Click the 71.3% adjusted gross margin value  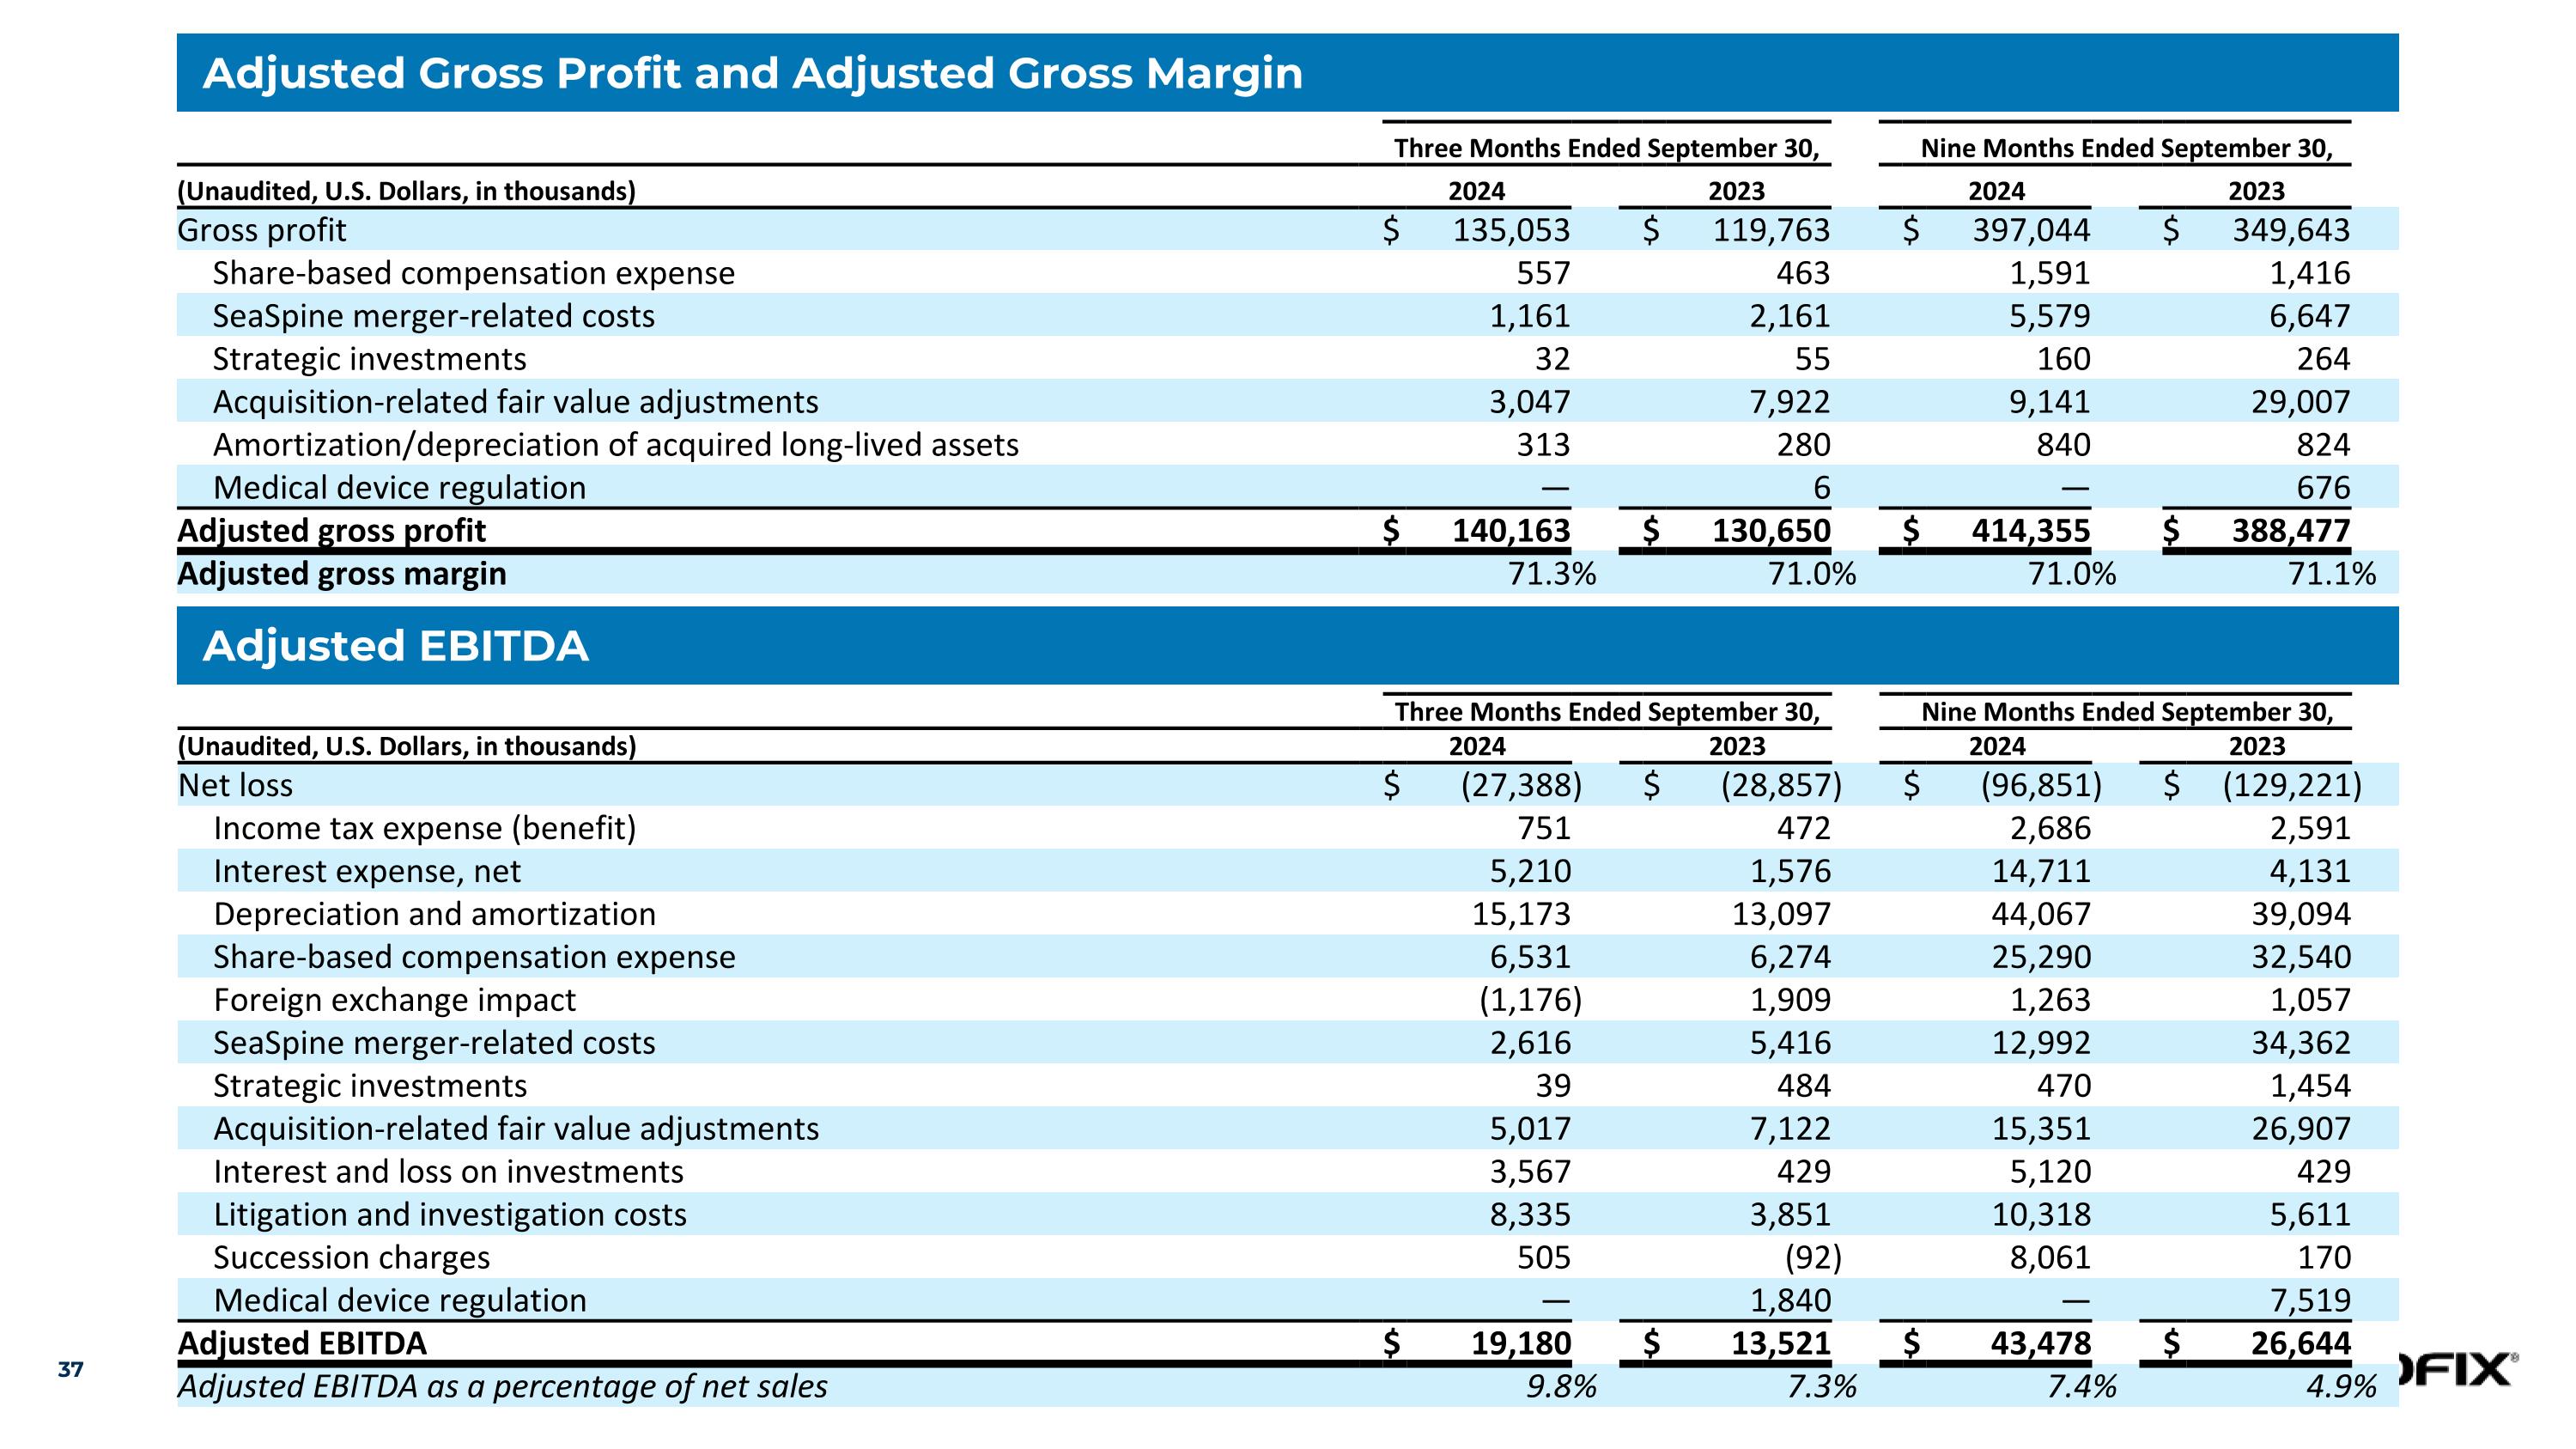click(1551, 574)
